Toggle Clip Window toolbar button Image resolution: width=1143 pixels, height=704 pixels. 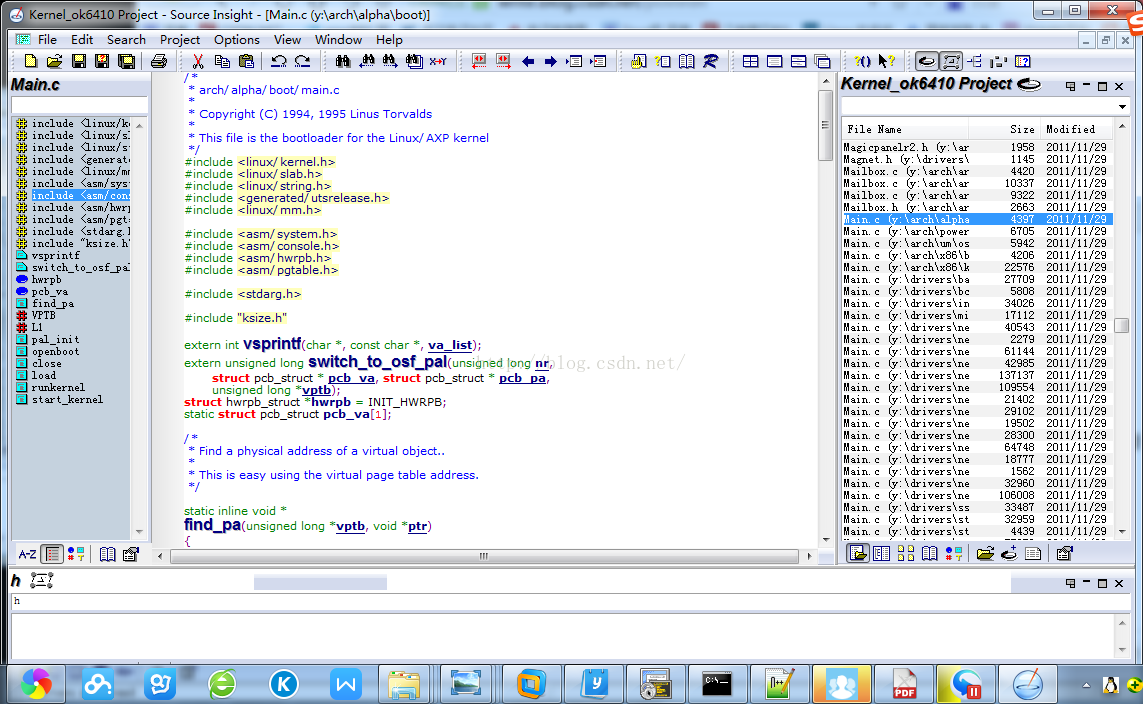tap(999, 61)
